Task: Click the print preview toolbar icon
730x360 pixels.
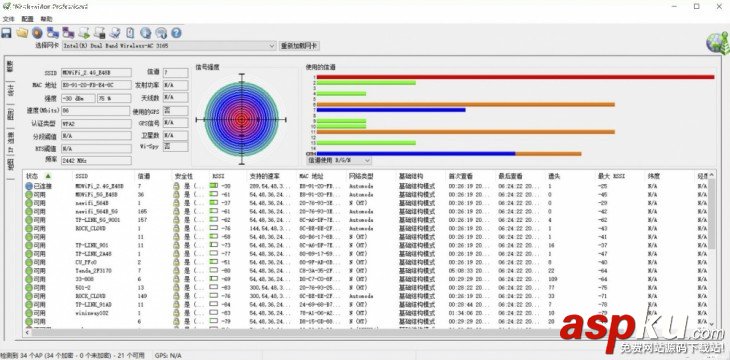Action: click(115, 33)
